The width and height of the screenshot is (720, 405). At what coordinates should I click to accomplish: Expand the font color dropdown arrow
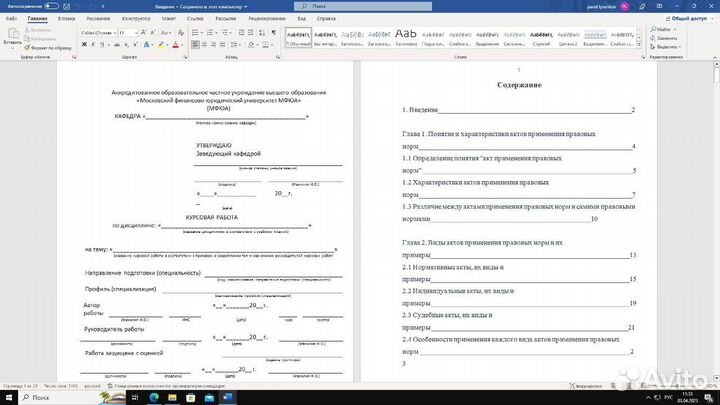[x=182, y=45]
